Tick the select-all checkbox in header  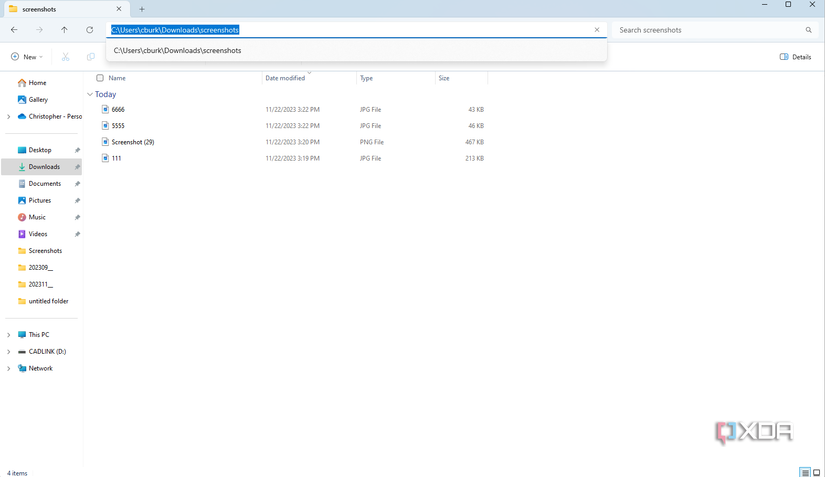pos(100,78)
